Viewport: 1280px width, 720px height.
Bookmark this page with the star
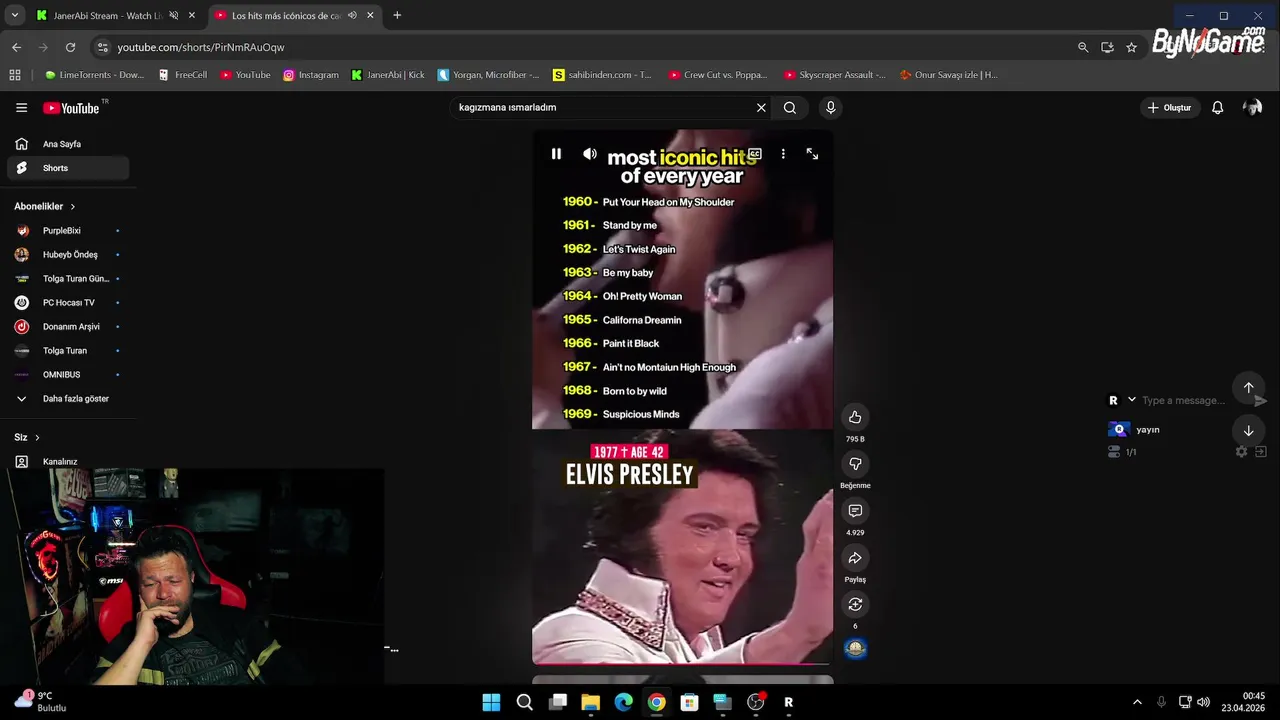[1131, 47]
